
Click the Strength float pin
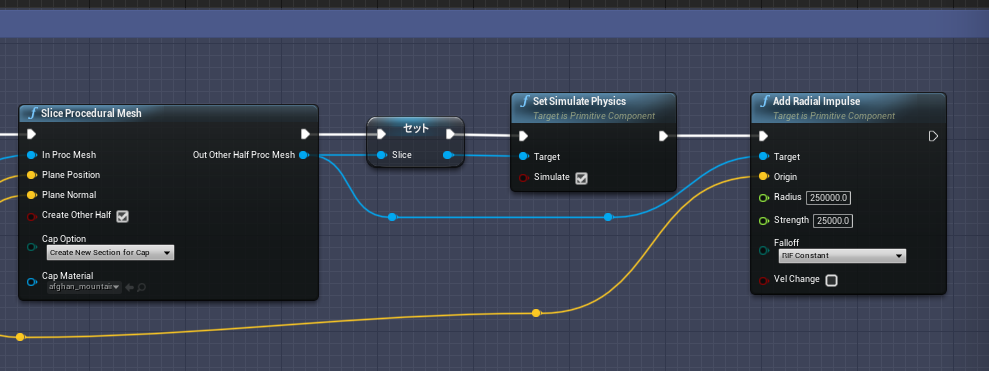(763, 221)
